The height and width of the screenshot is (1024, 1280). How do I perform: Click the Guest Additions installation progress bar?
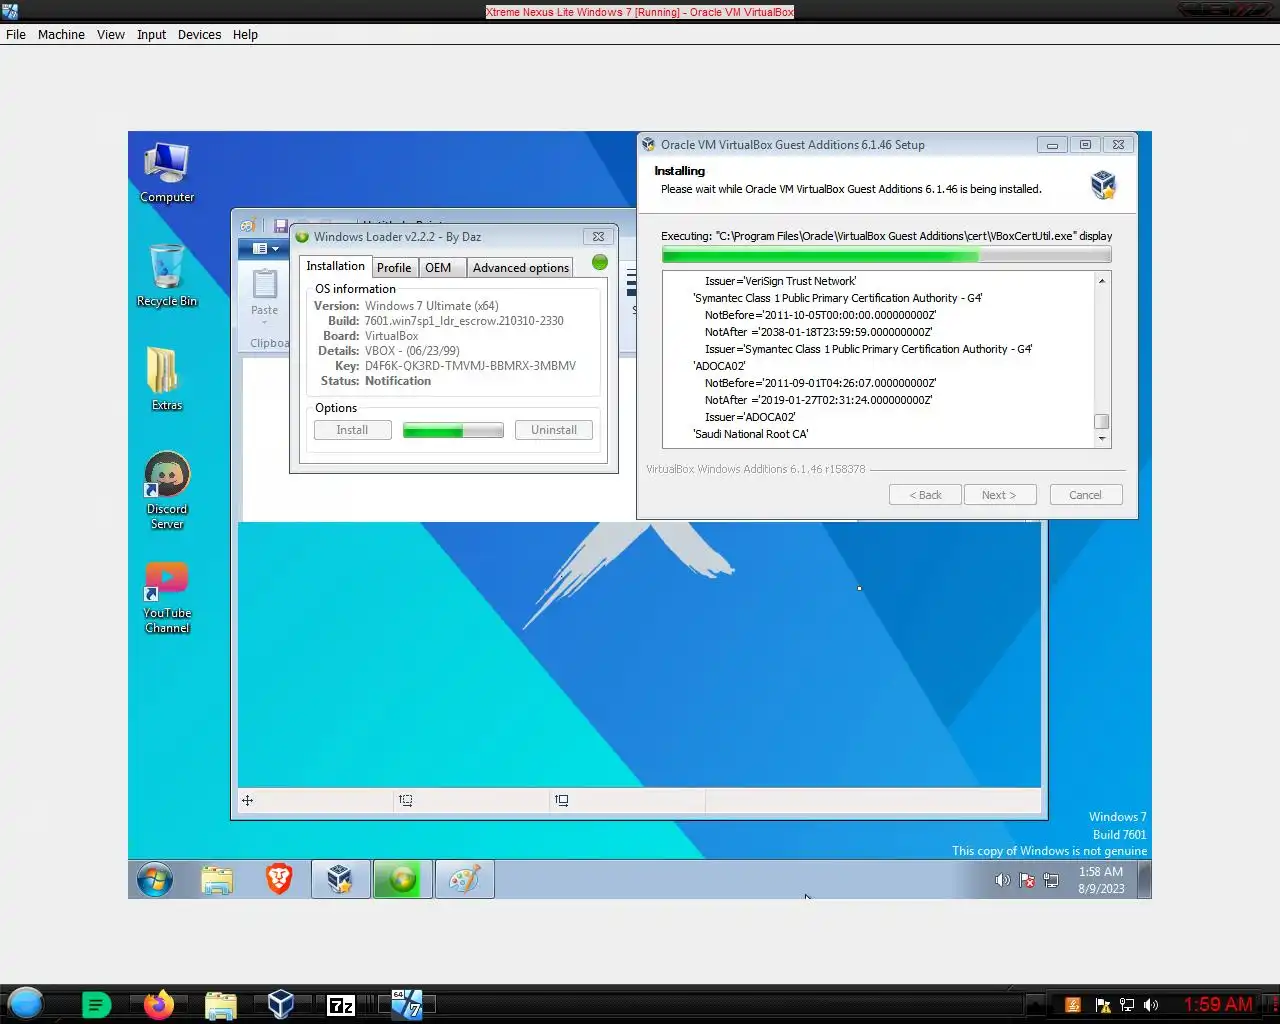pos(886,256)
